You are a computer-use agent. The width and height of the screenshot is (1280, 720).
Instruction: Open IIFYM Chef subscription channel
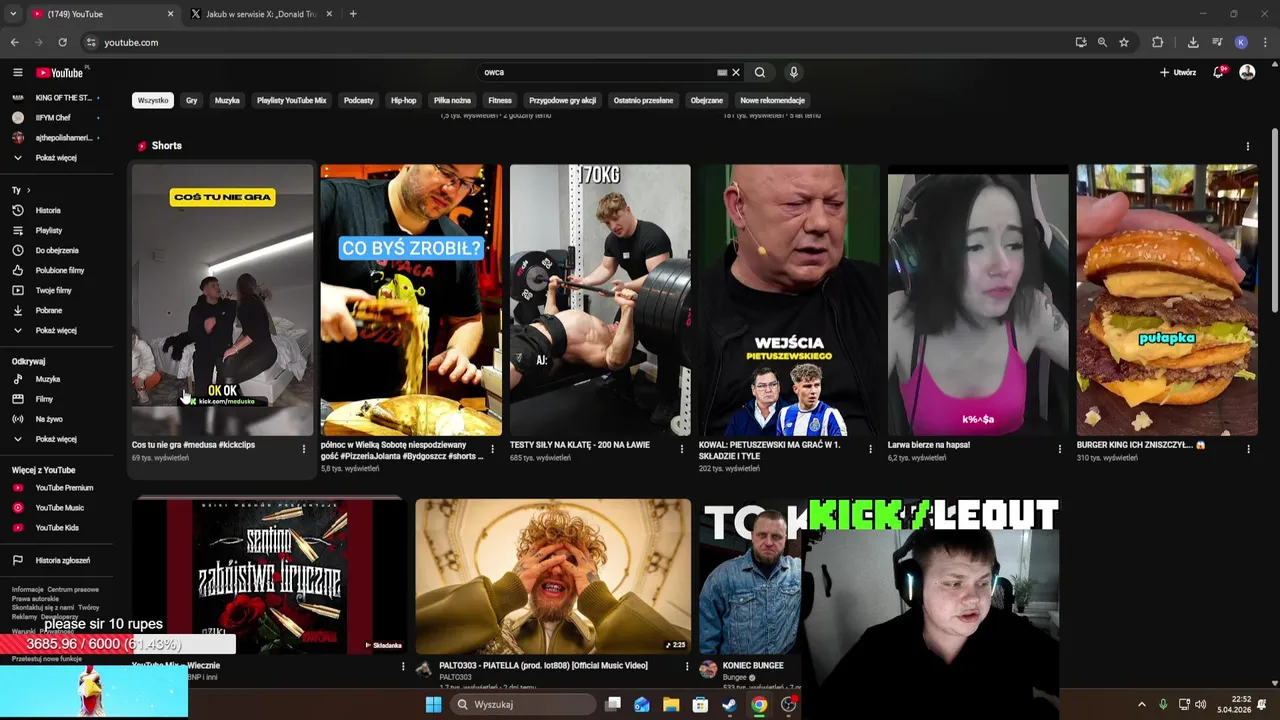(53, 118)
